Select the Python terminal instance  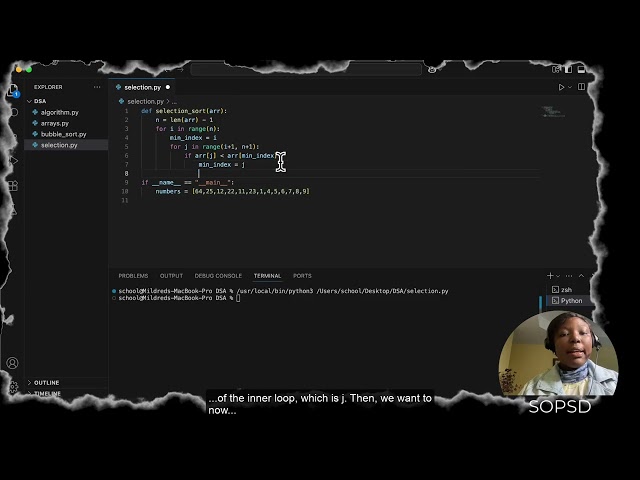click(567, 301)
